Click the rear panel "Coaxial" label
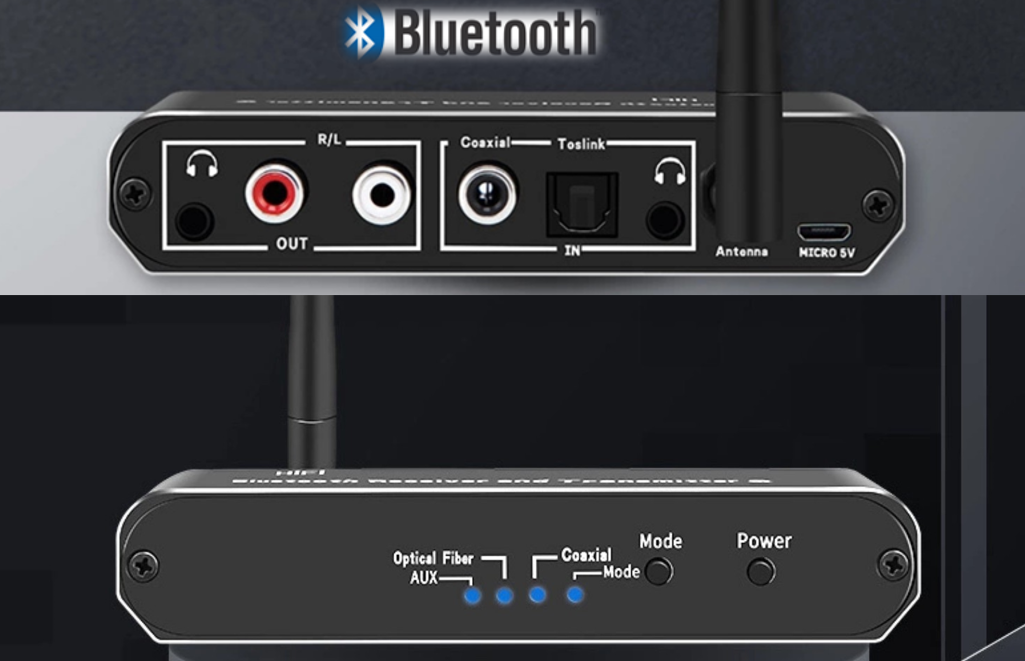This screenshot has width=1025, height=661. 485,143
